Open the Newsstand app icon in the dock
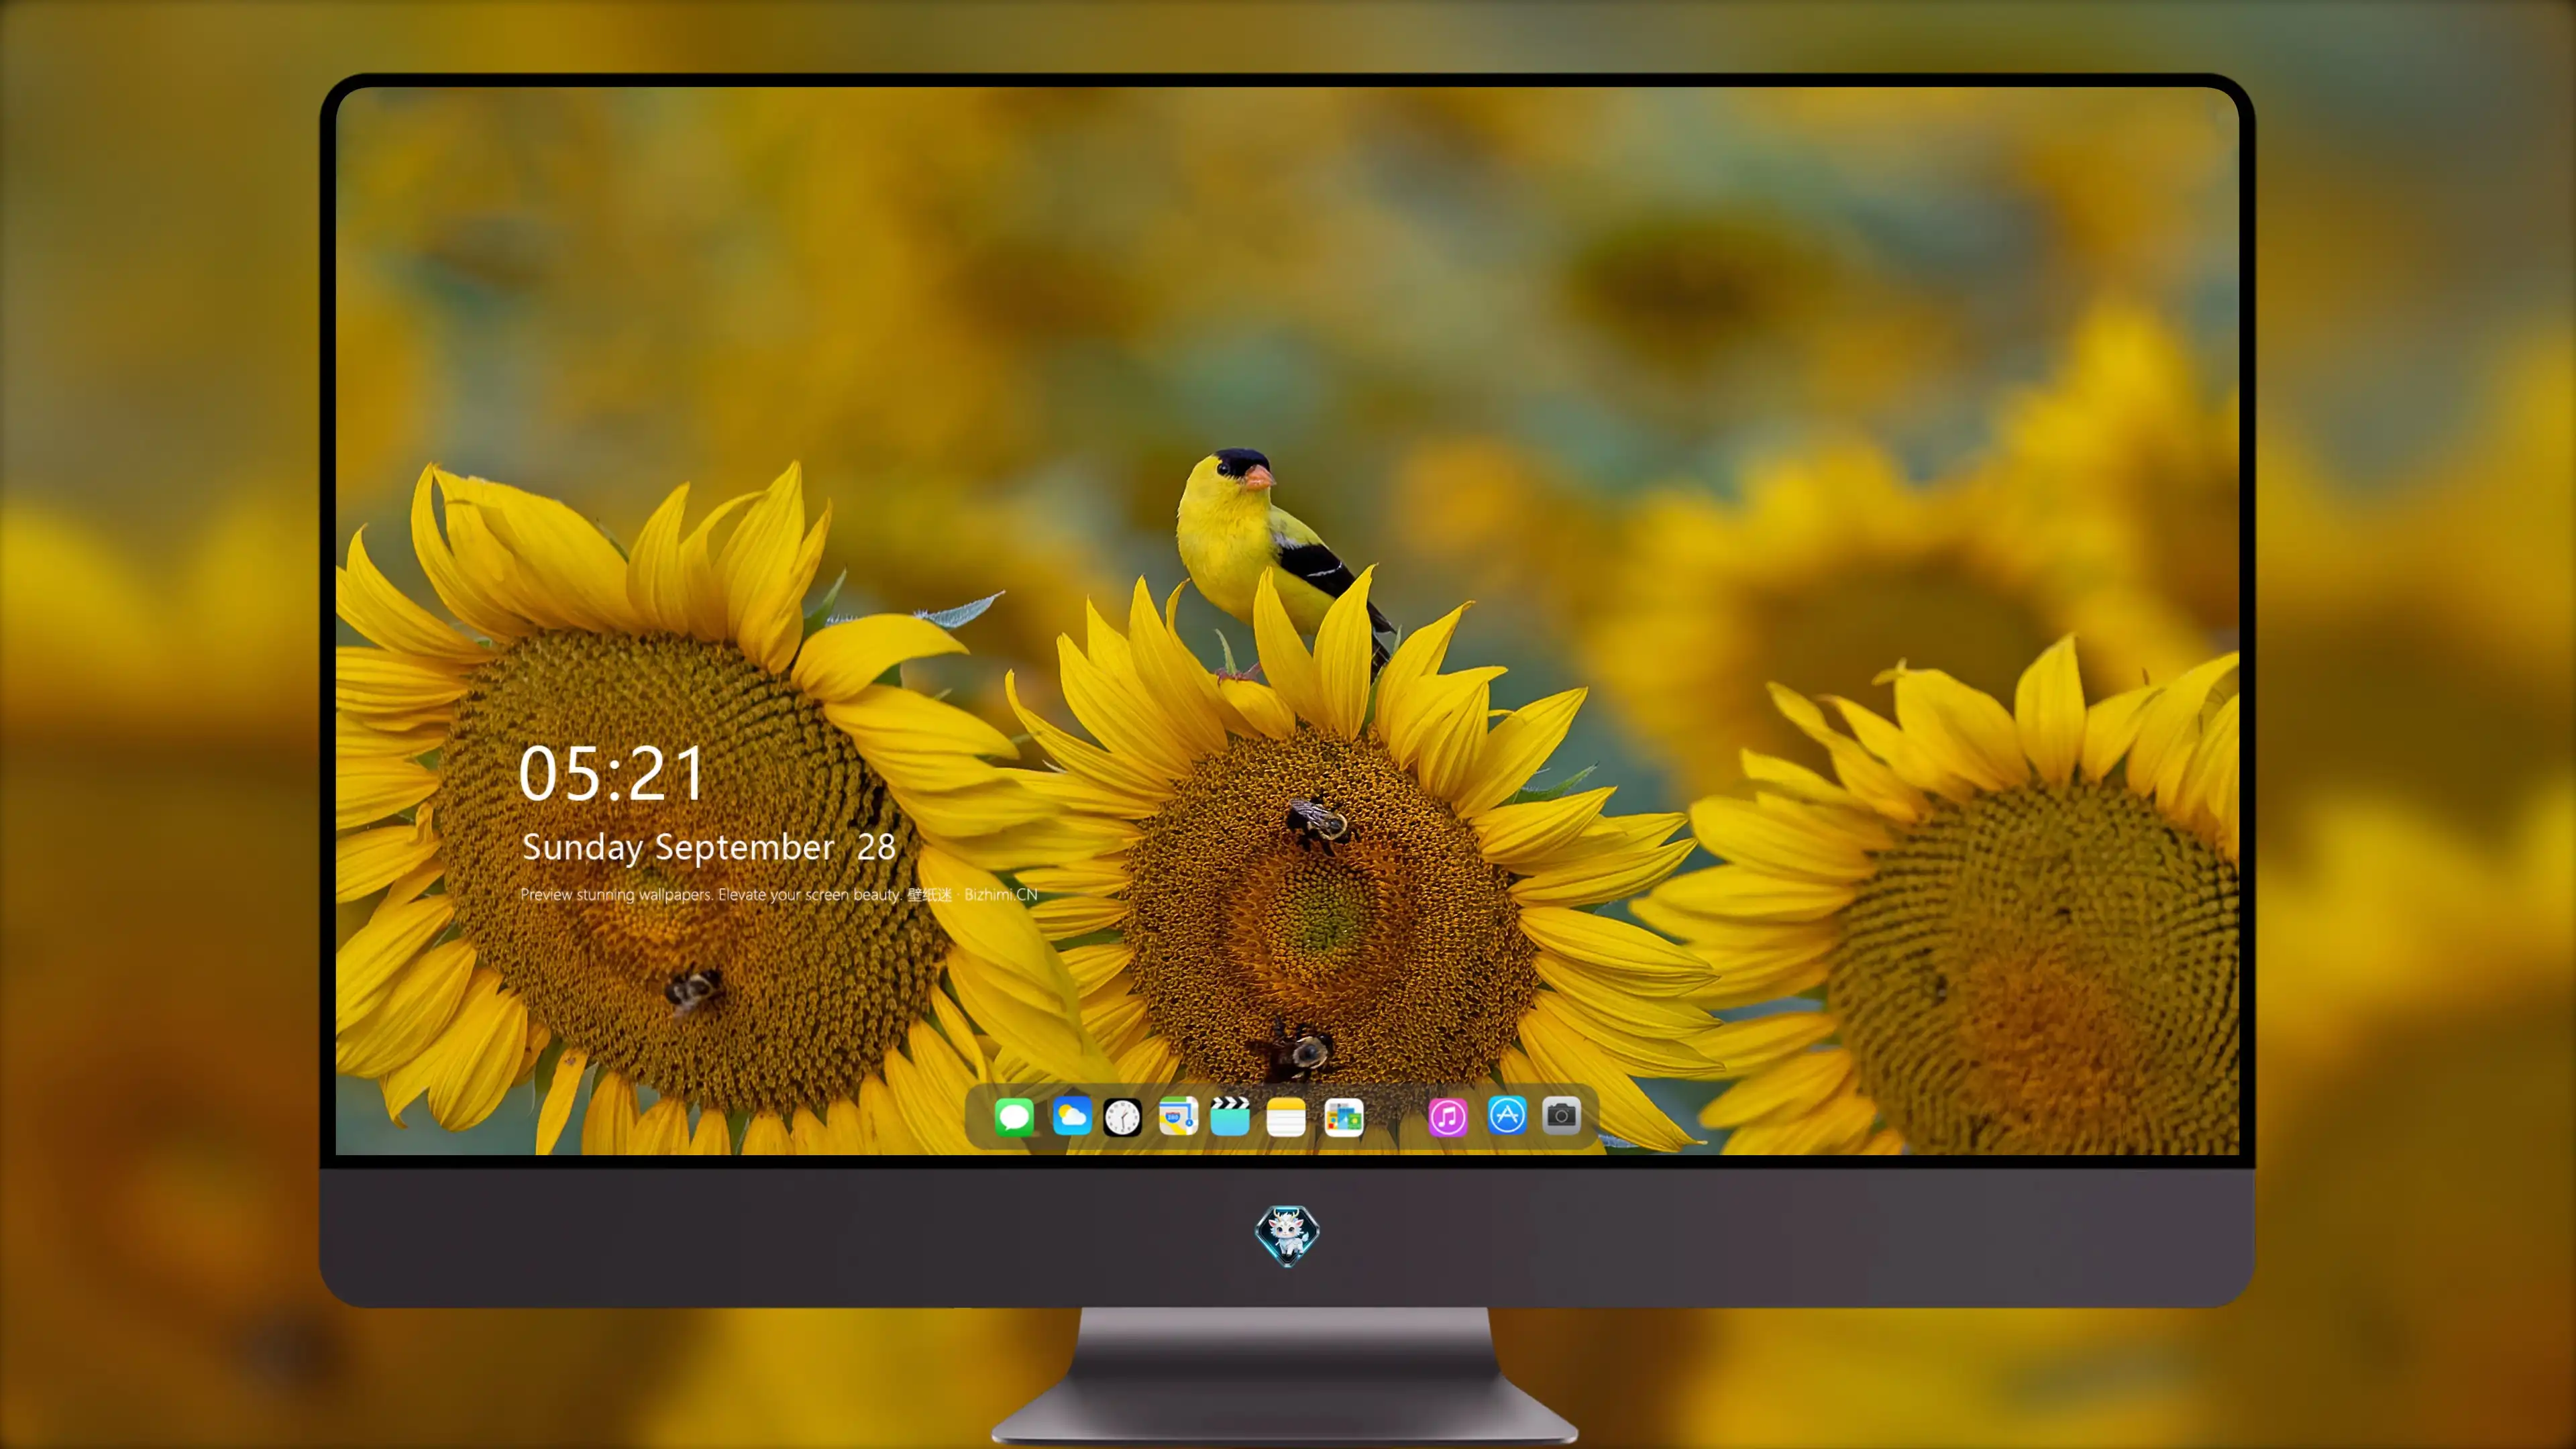2576x1449 pixels. [x=1344, y=1117]
